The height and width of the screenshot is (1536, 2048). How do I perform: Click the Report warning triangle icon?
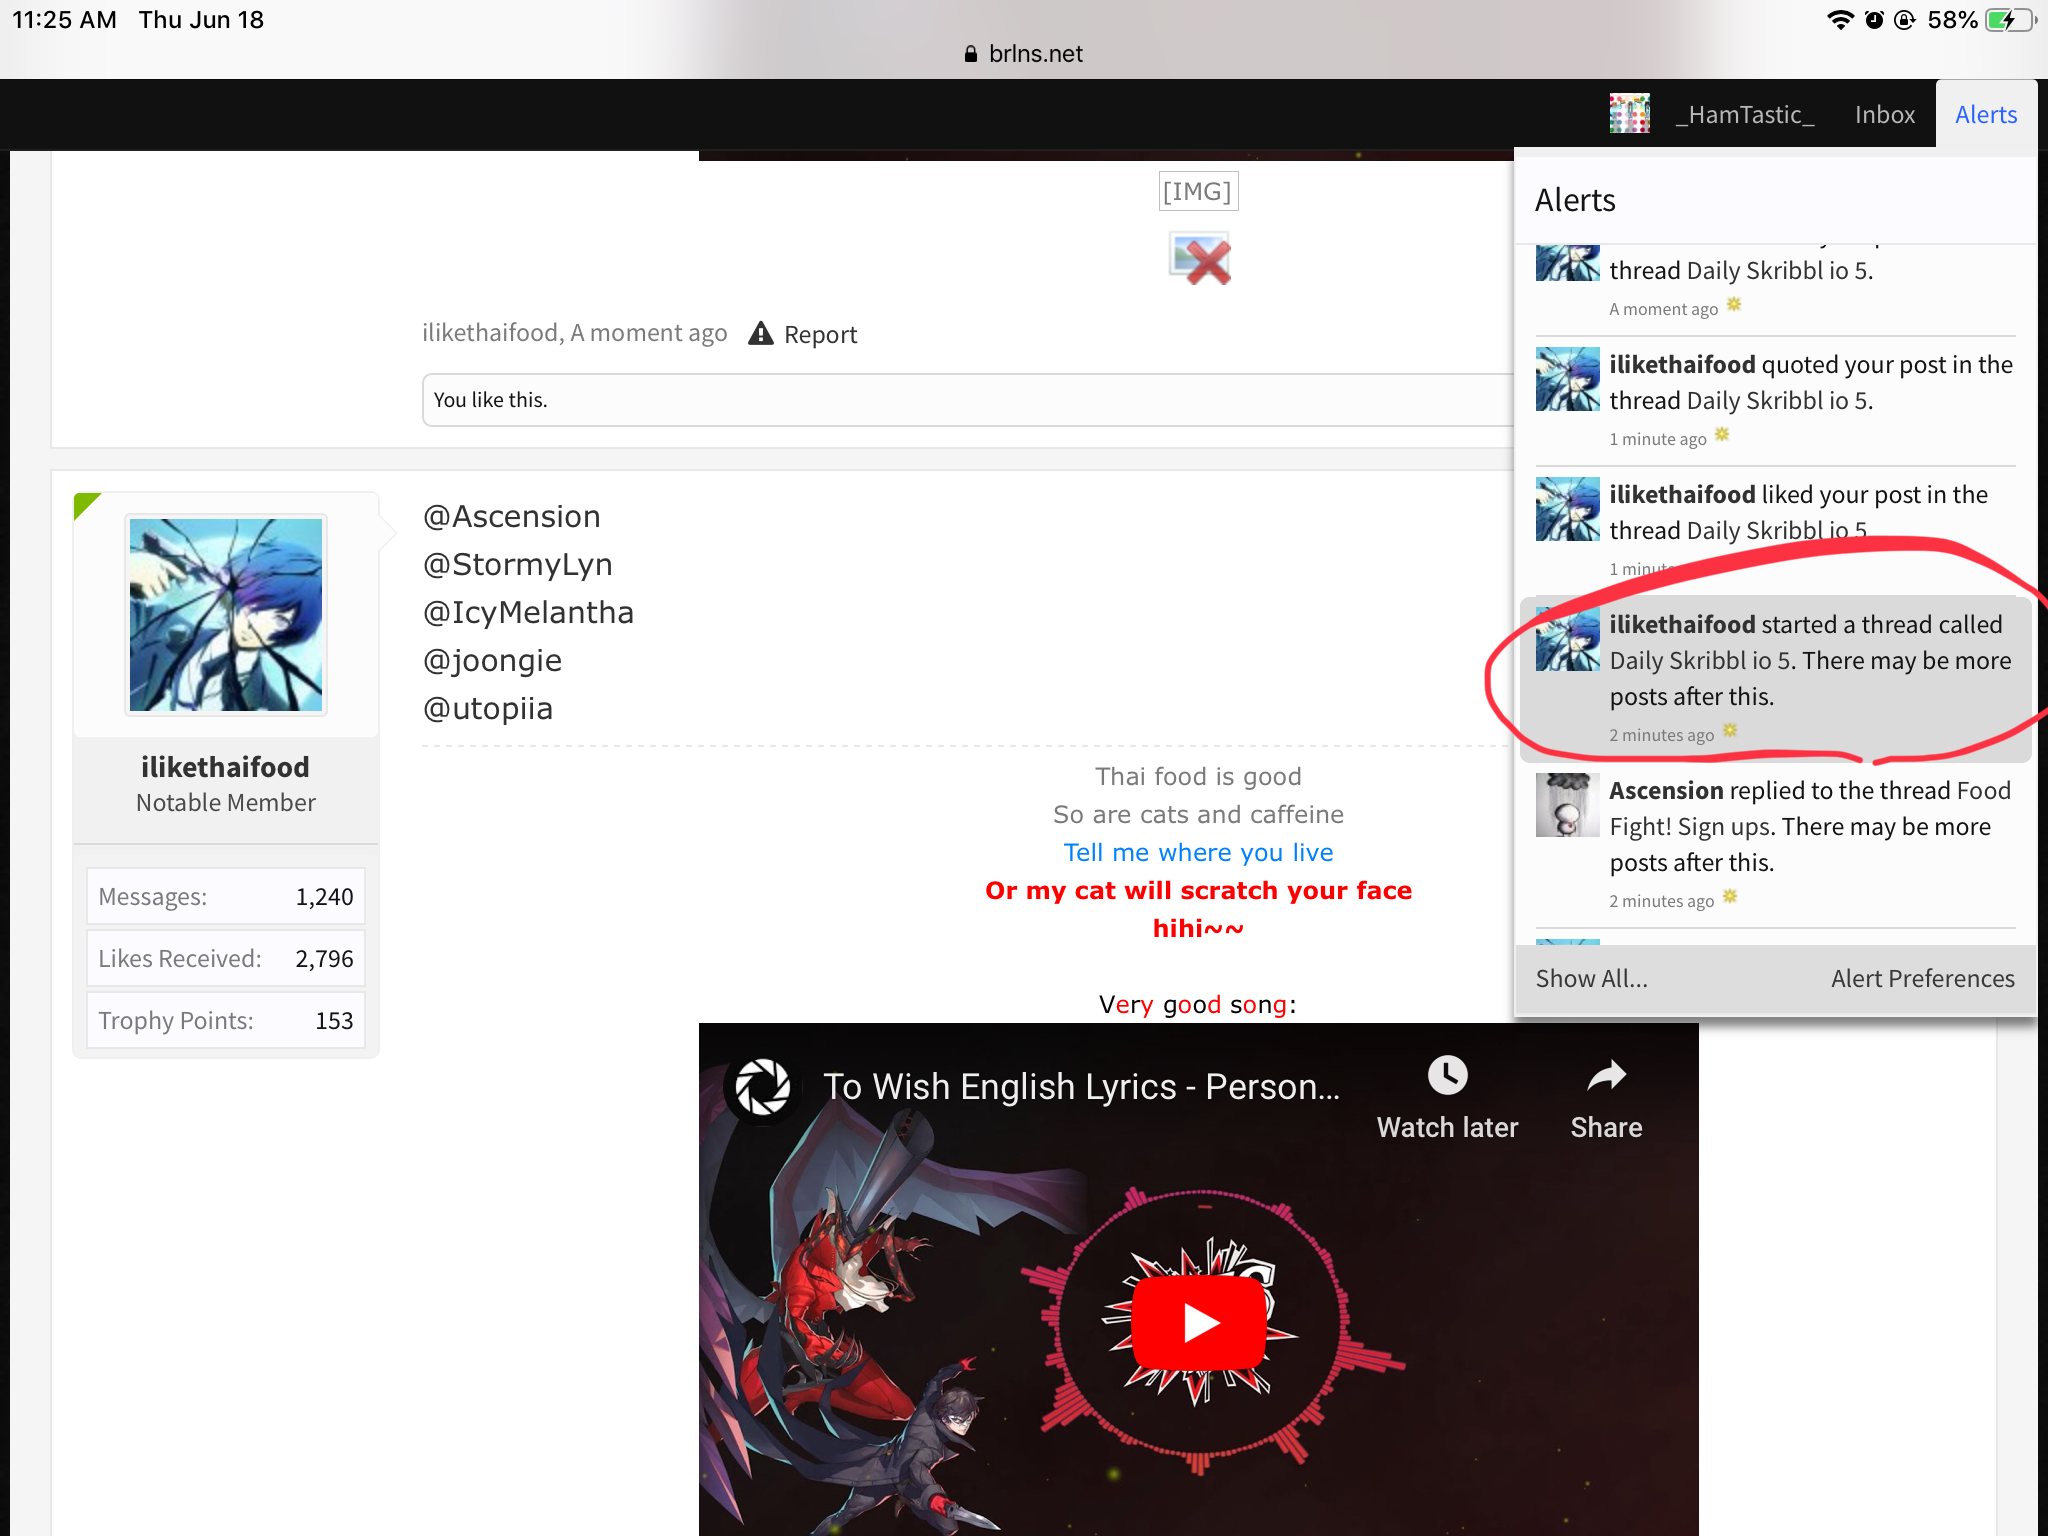coord(761,333)
